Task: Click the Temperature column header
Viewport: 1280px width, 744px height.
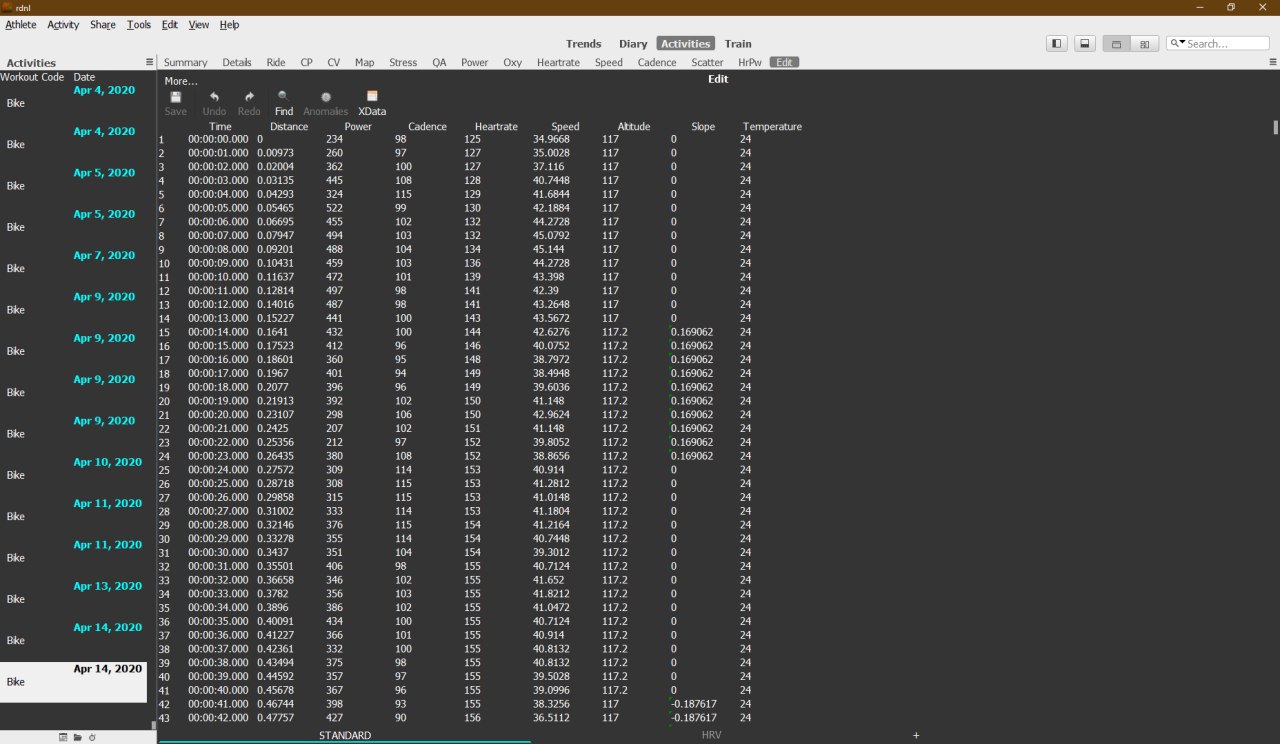Action: pyautogui.click(x=772, y=127)
